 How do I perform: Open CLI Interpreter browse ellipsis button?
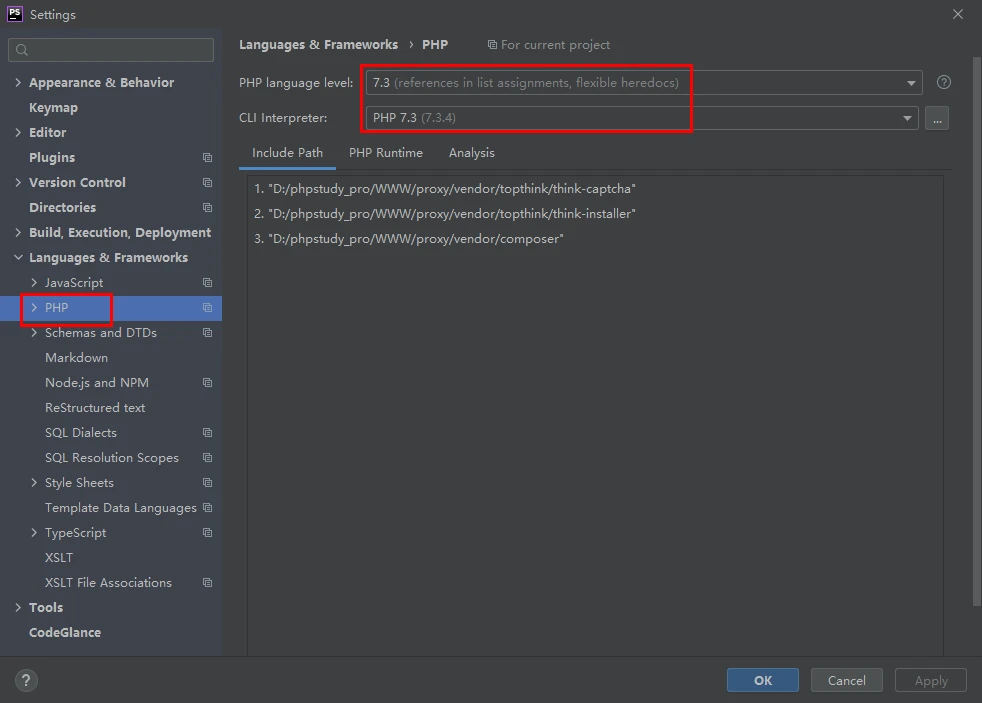(x=936, y=118)
